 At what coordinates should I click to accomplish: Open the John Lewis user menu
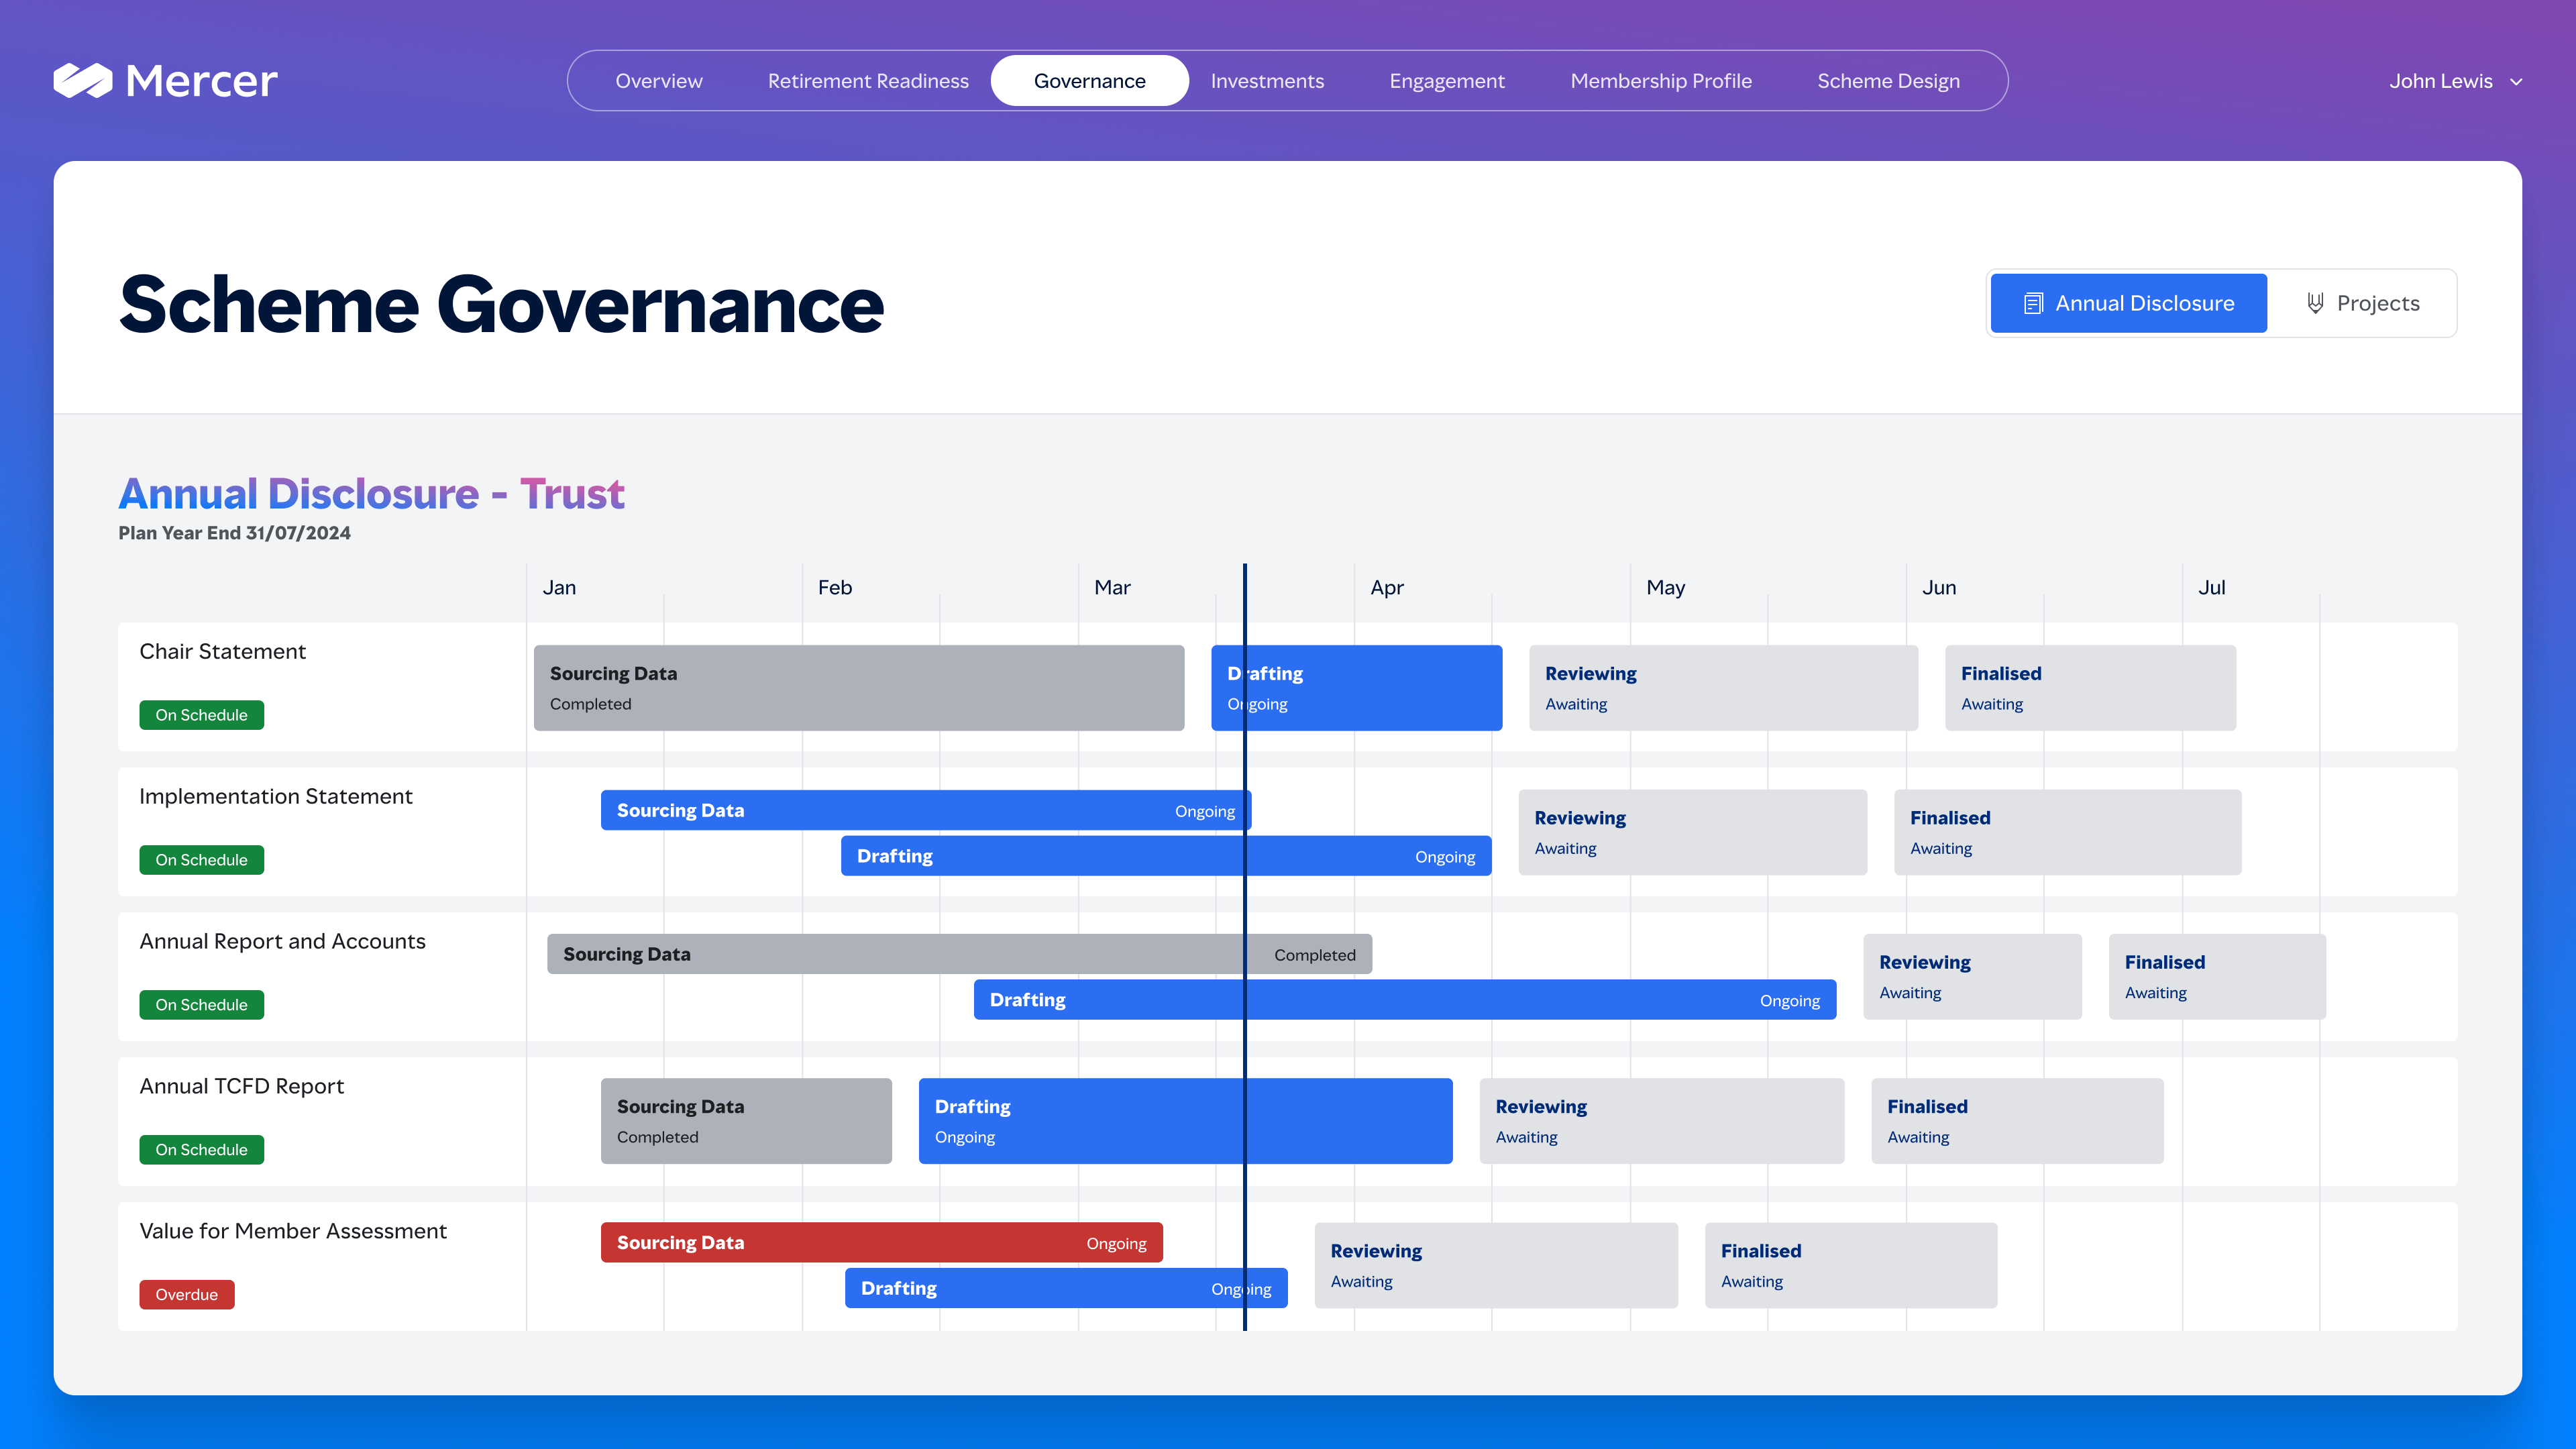[2455, 81]
